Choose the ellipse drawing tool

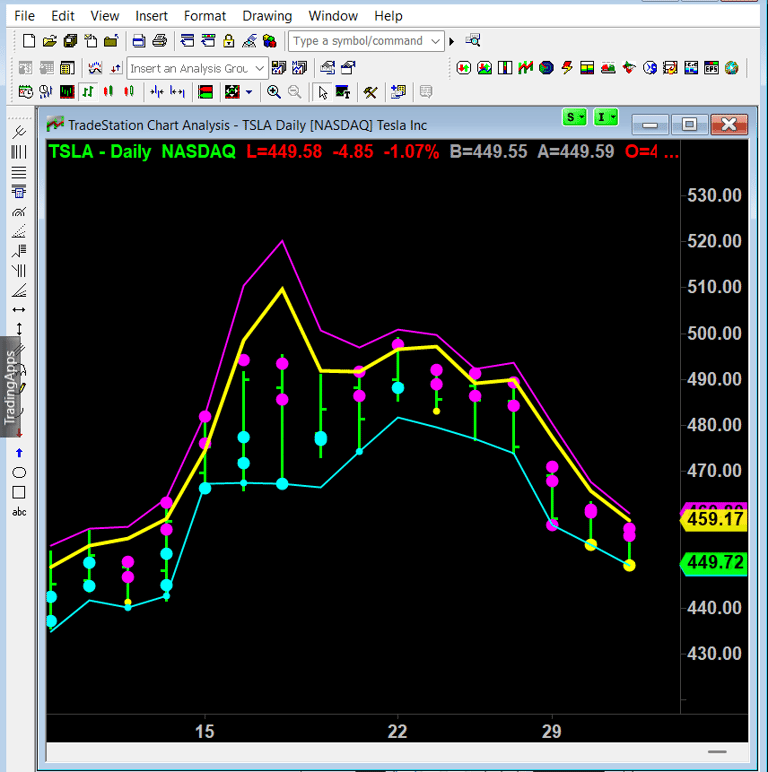pos(19,473)
